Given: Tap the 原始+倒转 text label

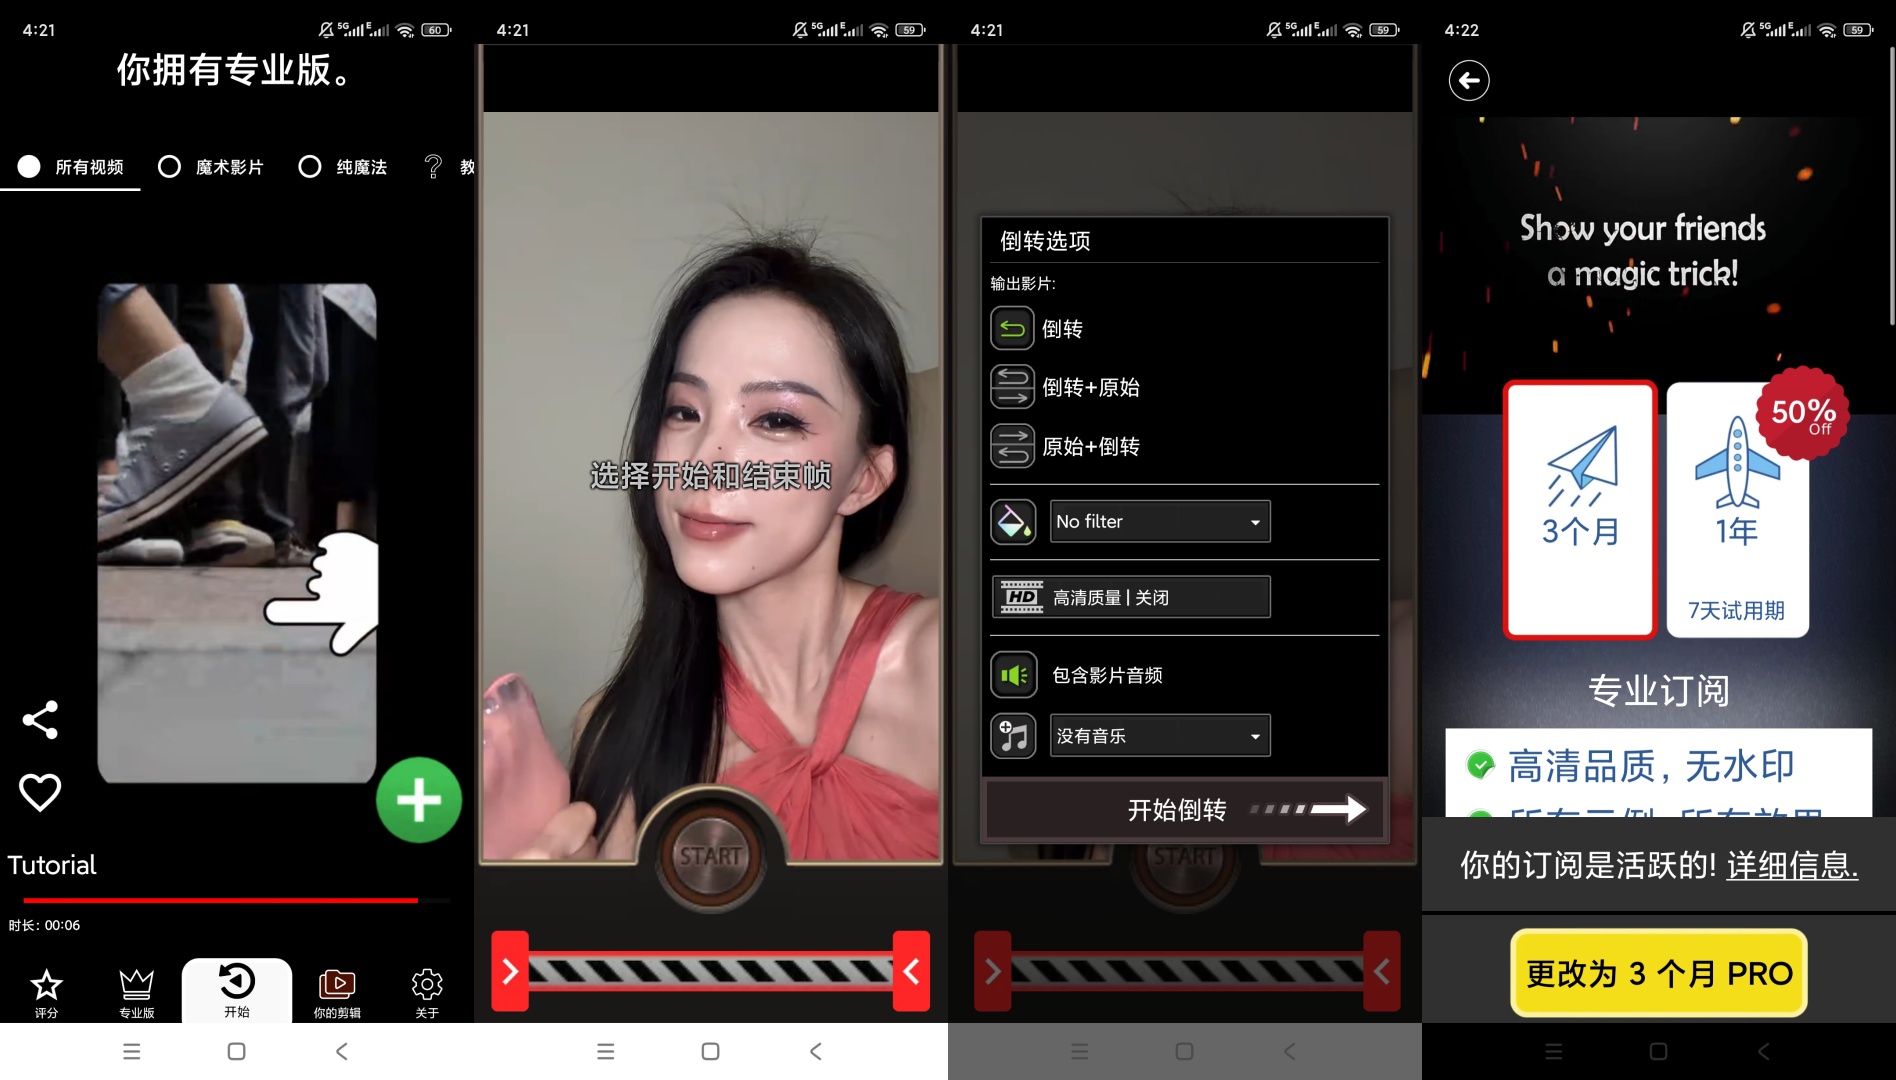Looking at the screenshot, I should point(1091,446).
